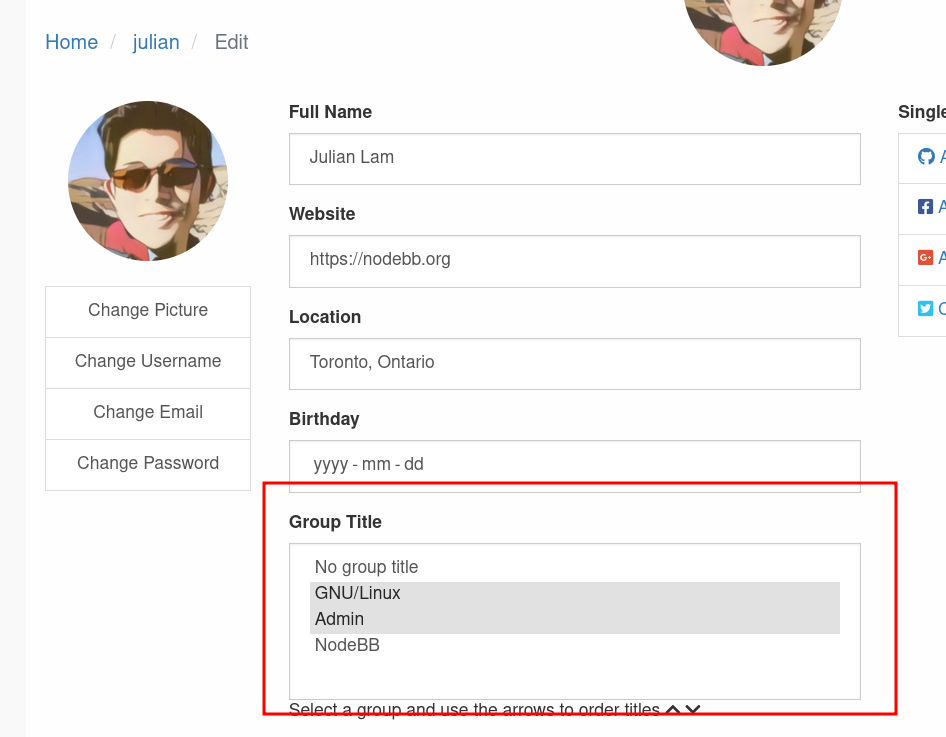Click the Twitter association icon
The image size is (946, 737).
pos(925,308)
